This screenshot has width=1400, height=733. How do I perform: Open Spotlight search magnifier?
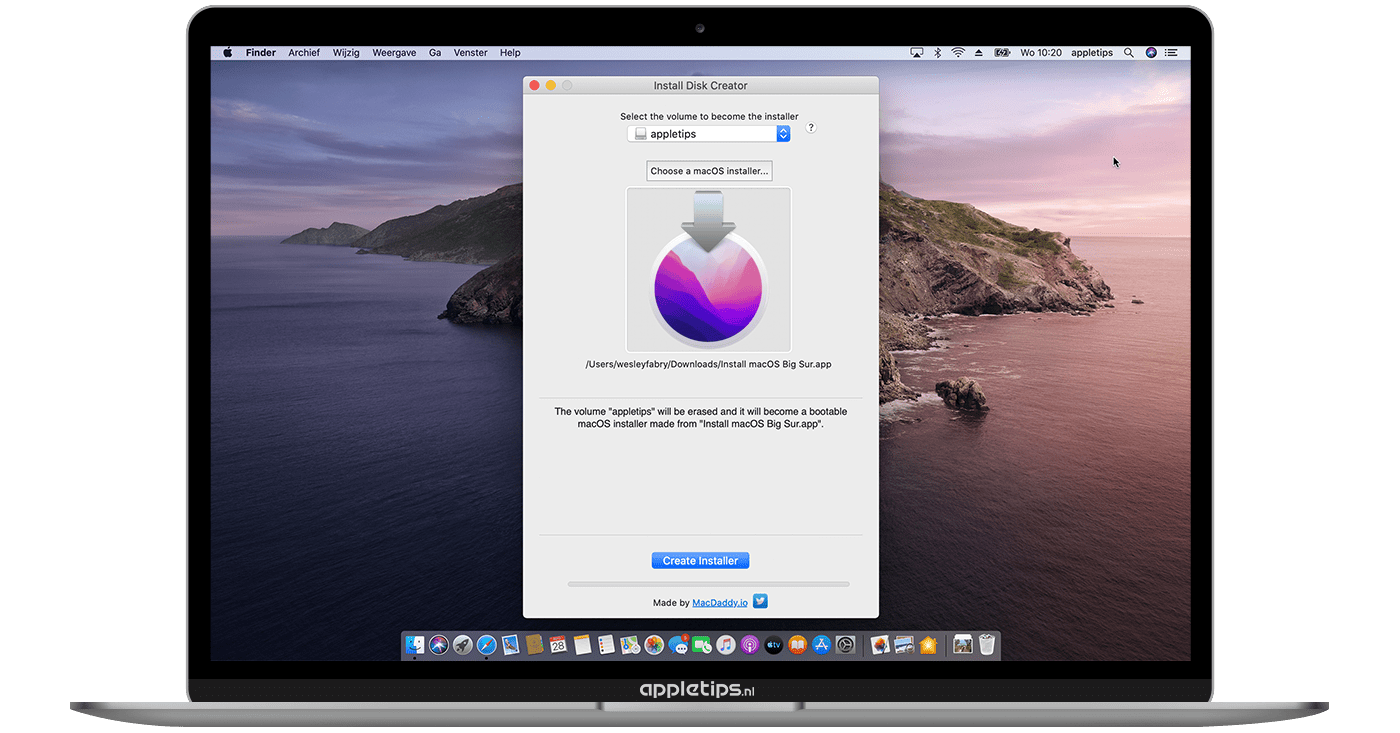(1129, 53)
